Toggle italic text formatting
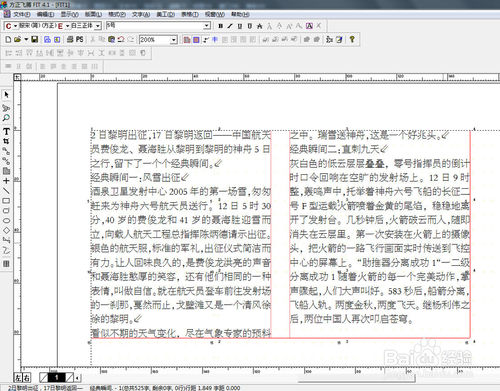 [x=230, y=26]
